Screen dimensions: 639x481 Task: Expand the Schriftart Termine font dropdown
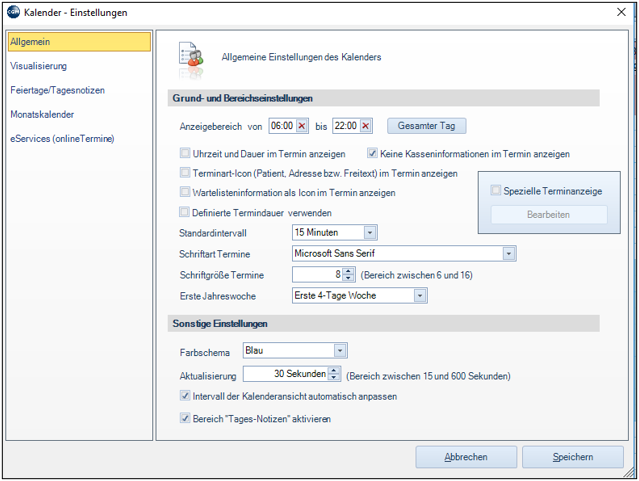(x=509, y=254)
